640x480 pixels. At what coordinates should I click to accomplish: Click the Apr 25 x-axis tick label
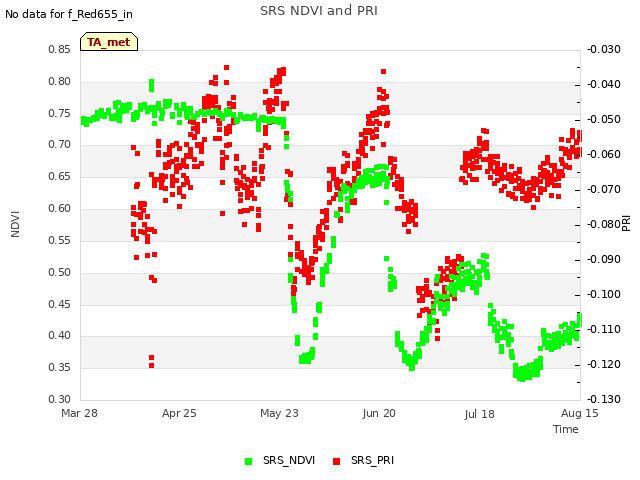[x=179, y=413]
